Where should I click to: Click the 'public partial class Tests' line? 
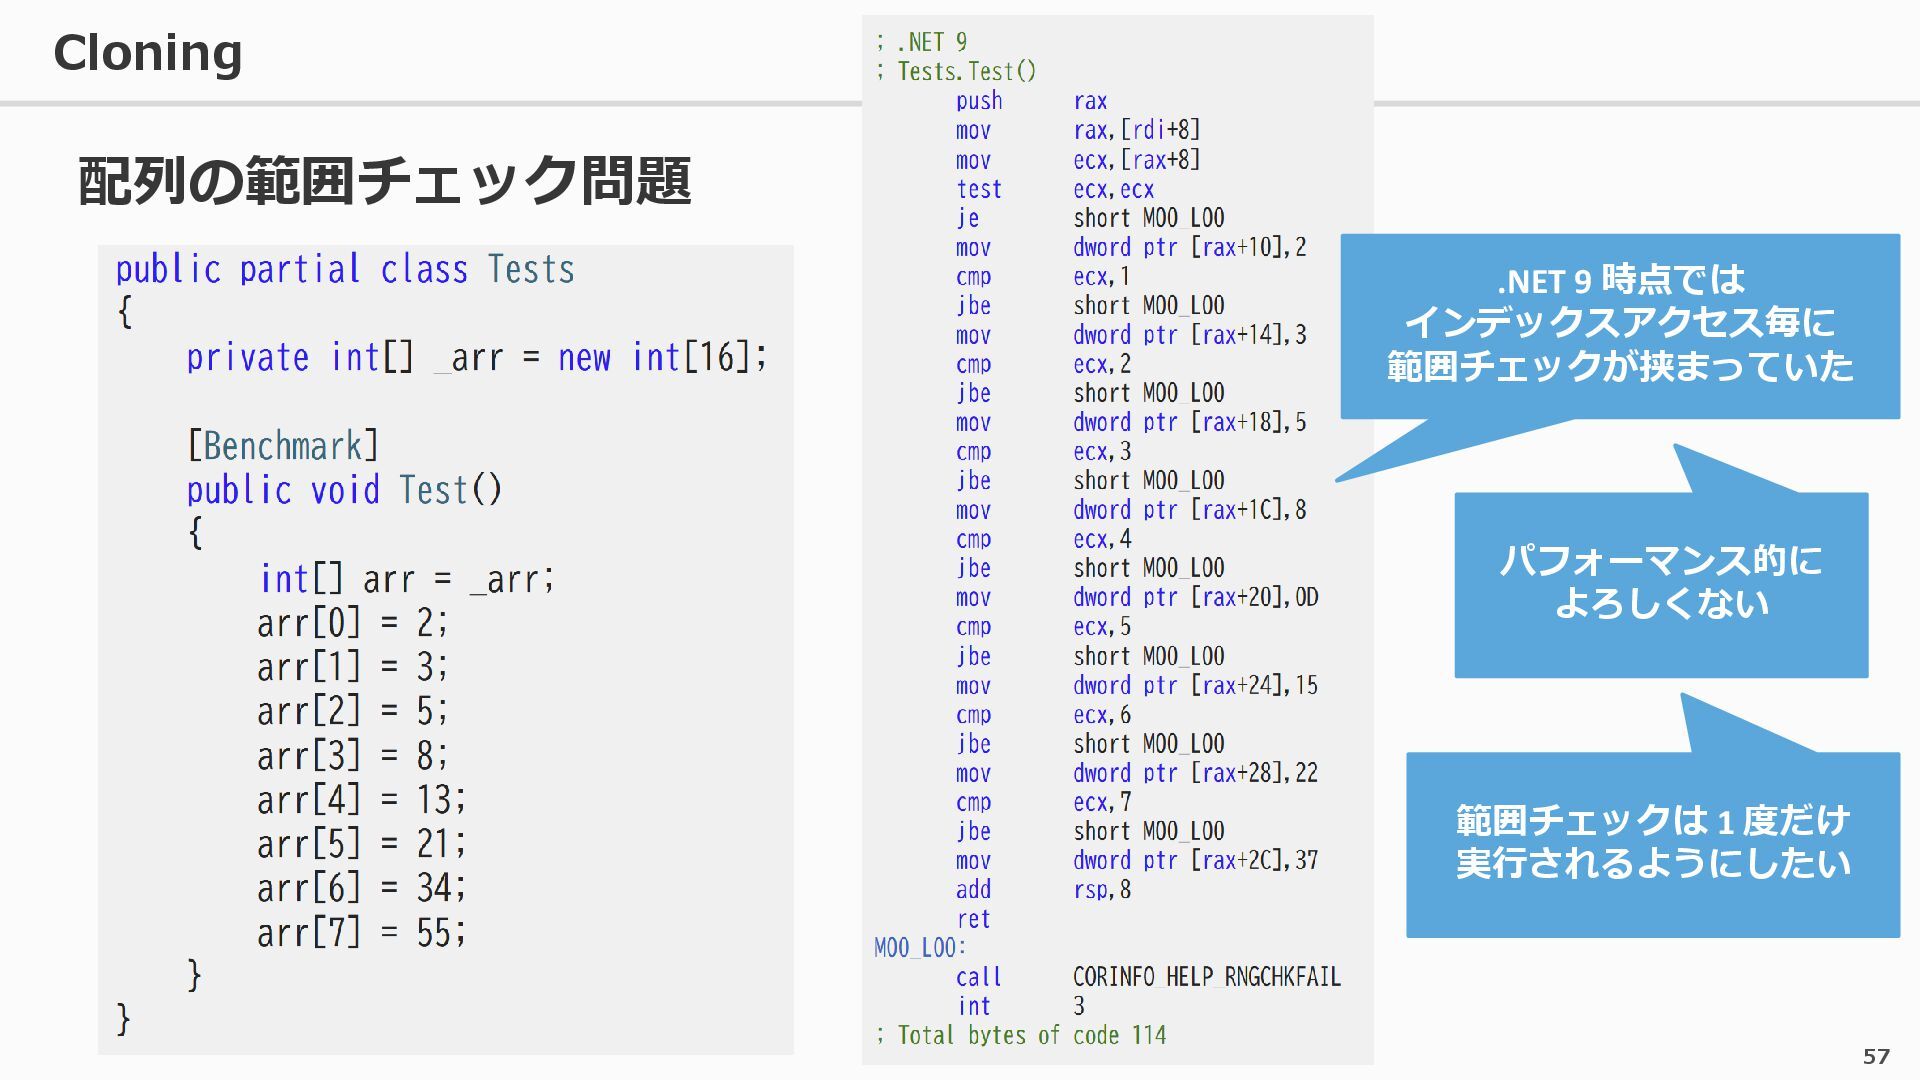(x=344, y=270)
